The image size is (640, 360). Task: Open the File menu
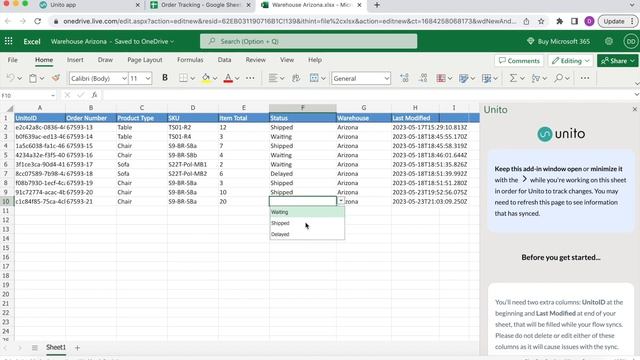[13, 60]
